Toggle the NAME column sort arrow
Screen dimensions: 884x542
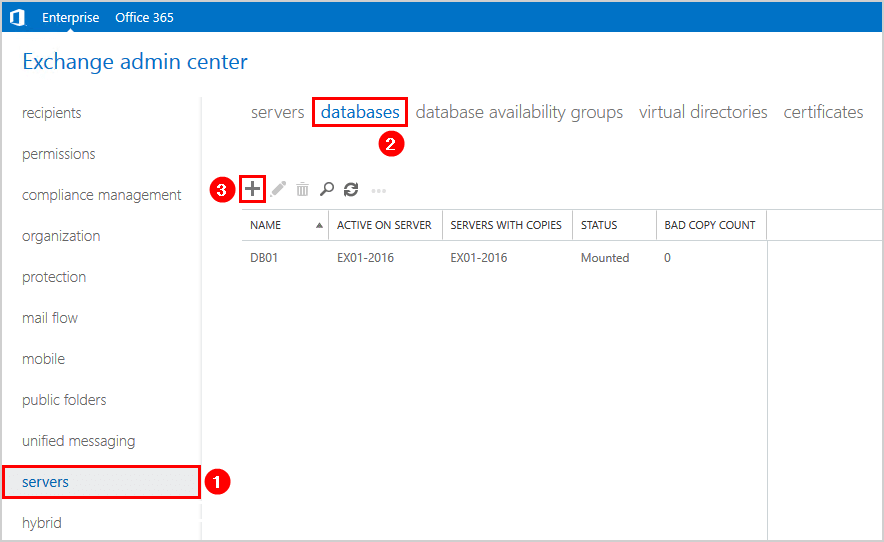(319, 225)
